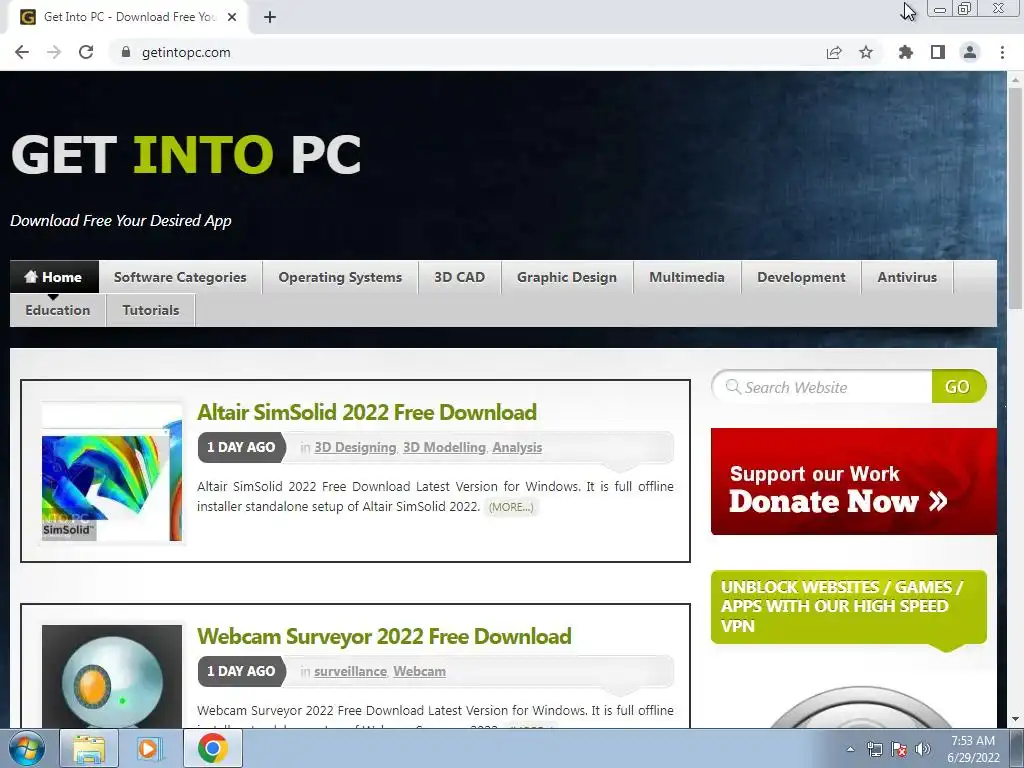Open the Tutorials menu item
Image resolution: width=1024 pixels, height=768 pixels.
click(x=151, y=310)
